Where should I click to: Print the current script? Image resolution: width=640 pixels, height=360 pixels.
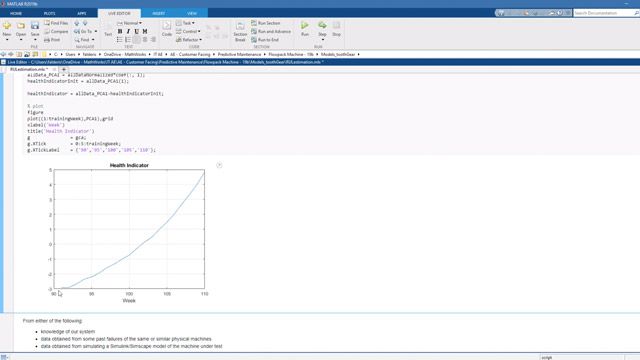point(52,40)
